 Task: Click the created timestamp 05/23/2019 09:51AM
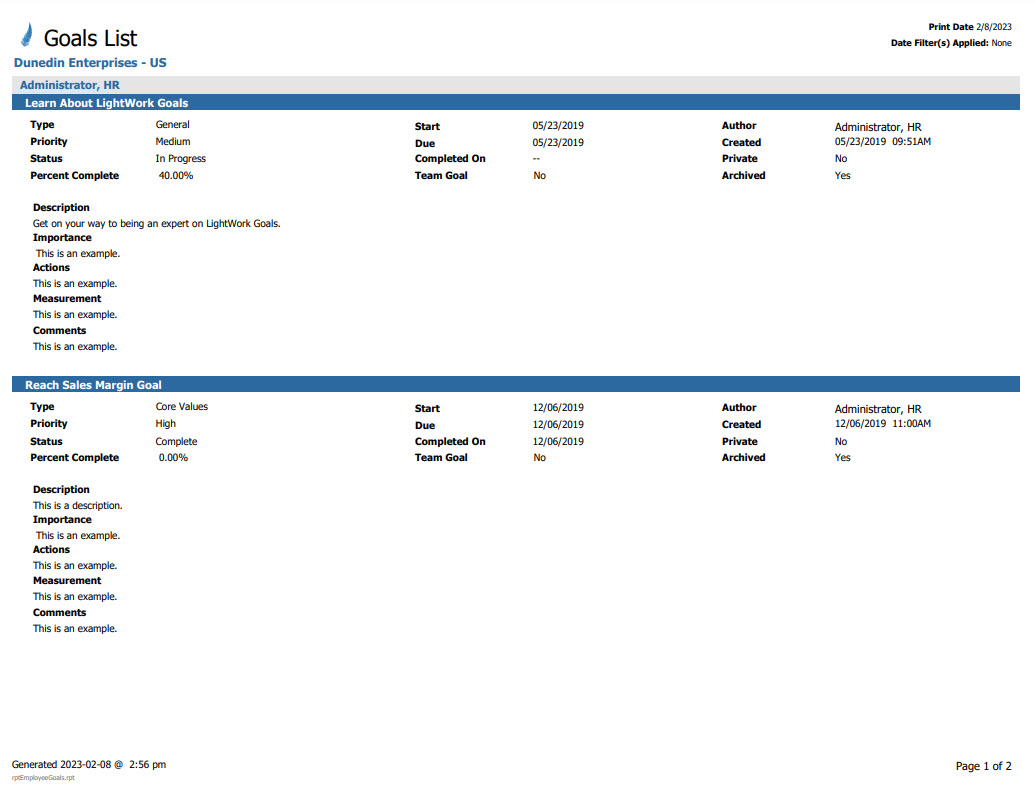pyautogui.click(x=882, y=142)
